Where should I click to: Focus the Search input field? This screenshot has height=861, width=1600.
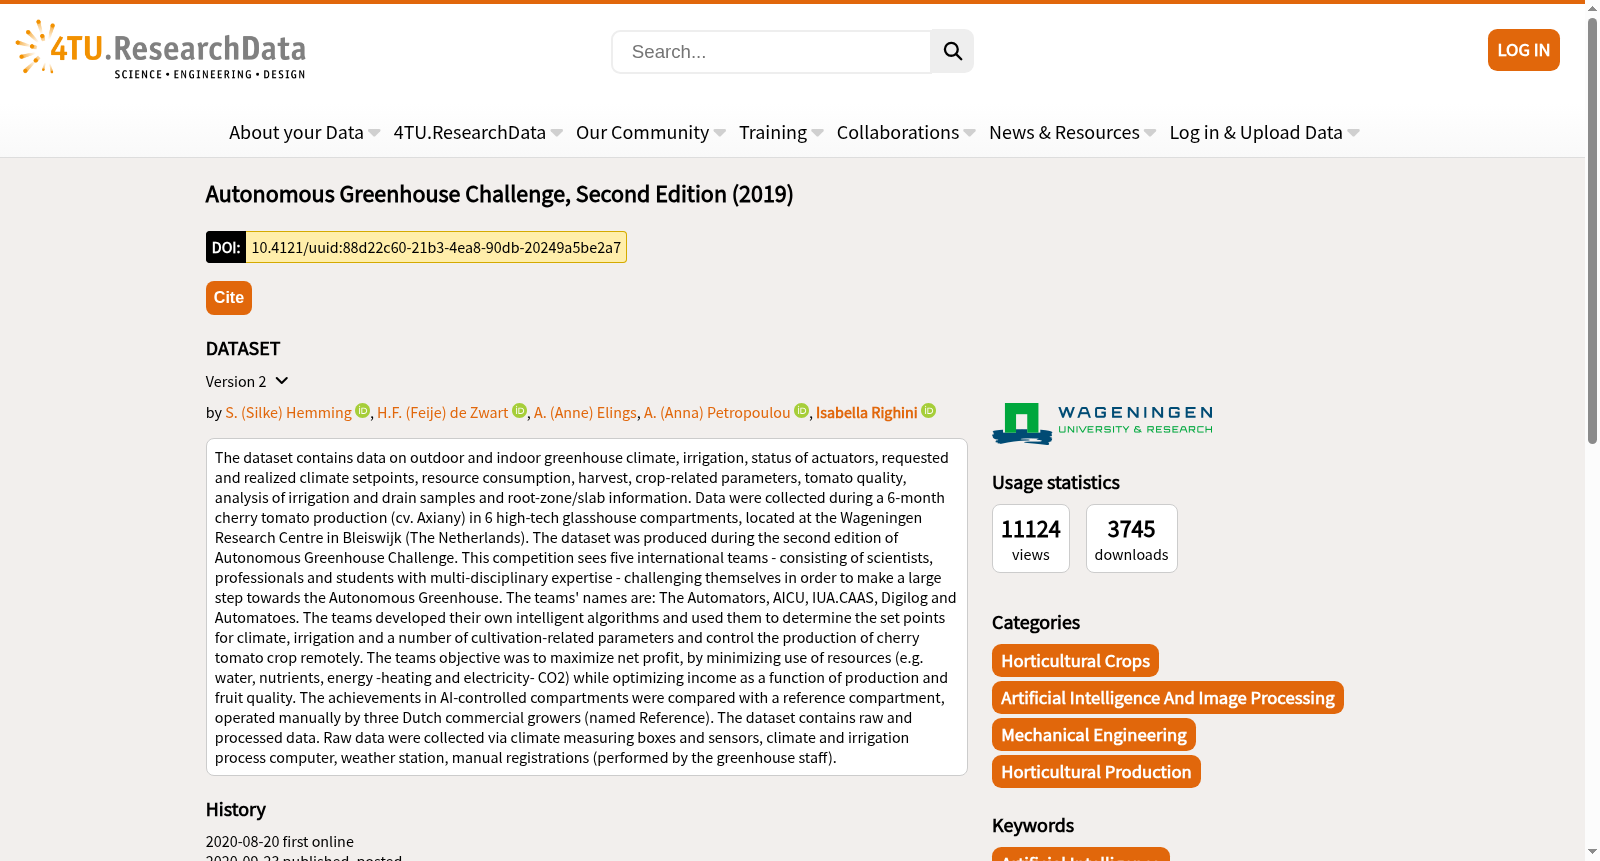(771, 52)
